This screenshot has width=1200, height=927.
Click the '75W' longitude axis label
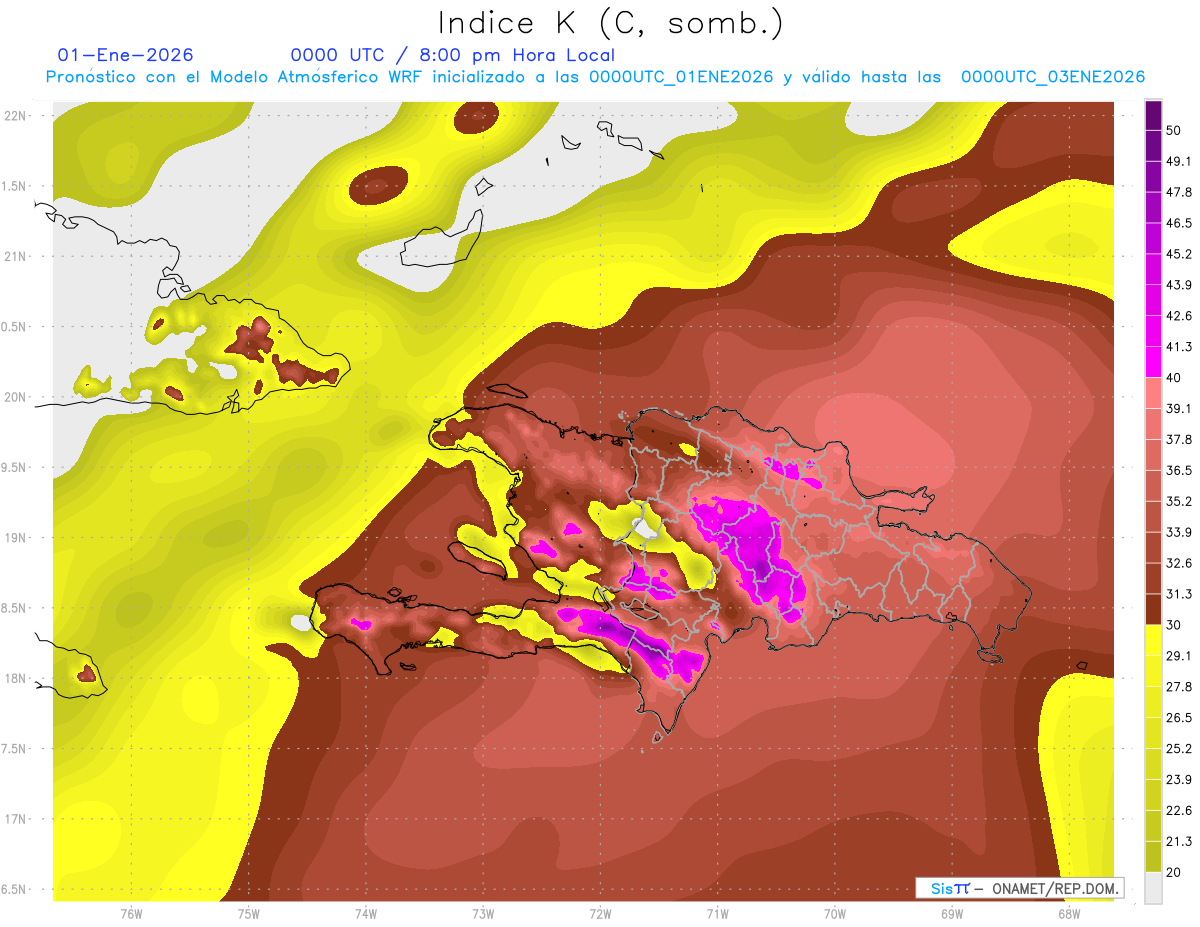(x=249, y=914)
